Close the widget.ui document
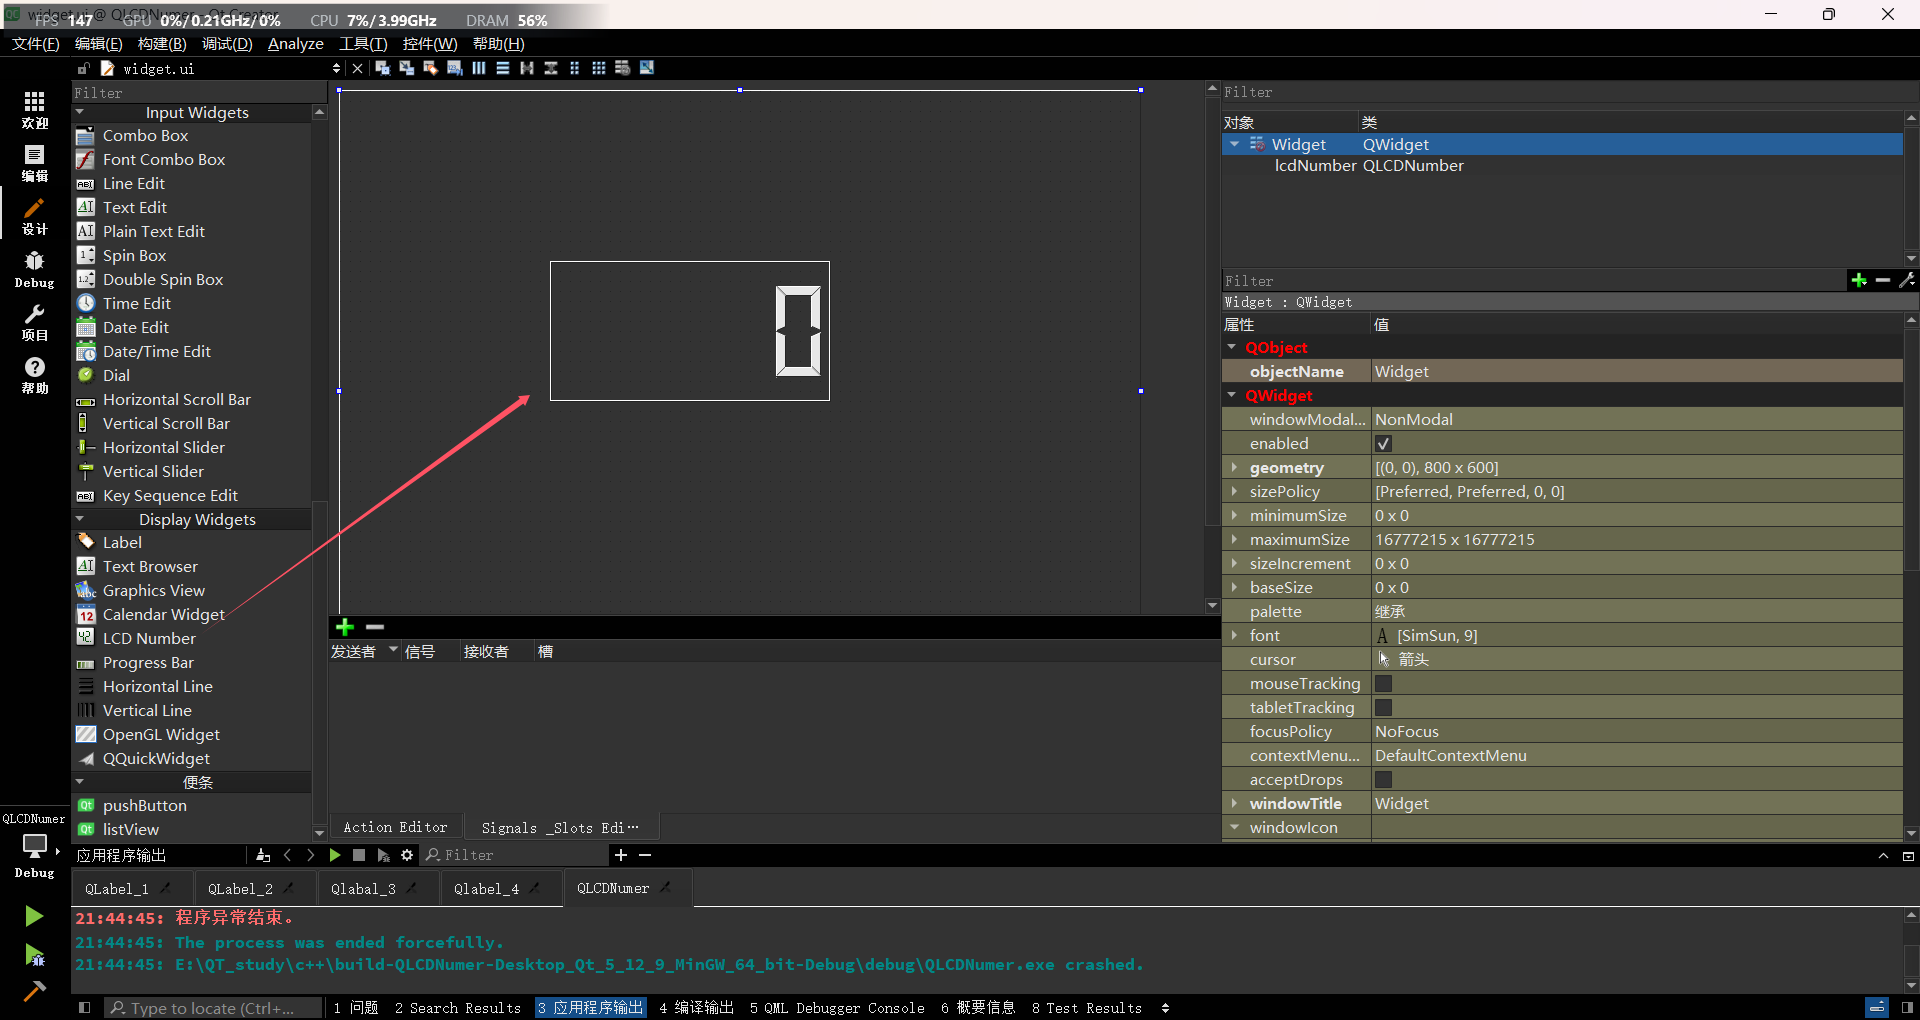 pyautogui.click(x=357, y=68)
